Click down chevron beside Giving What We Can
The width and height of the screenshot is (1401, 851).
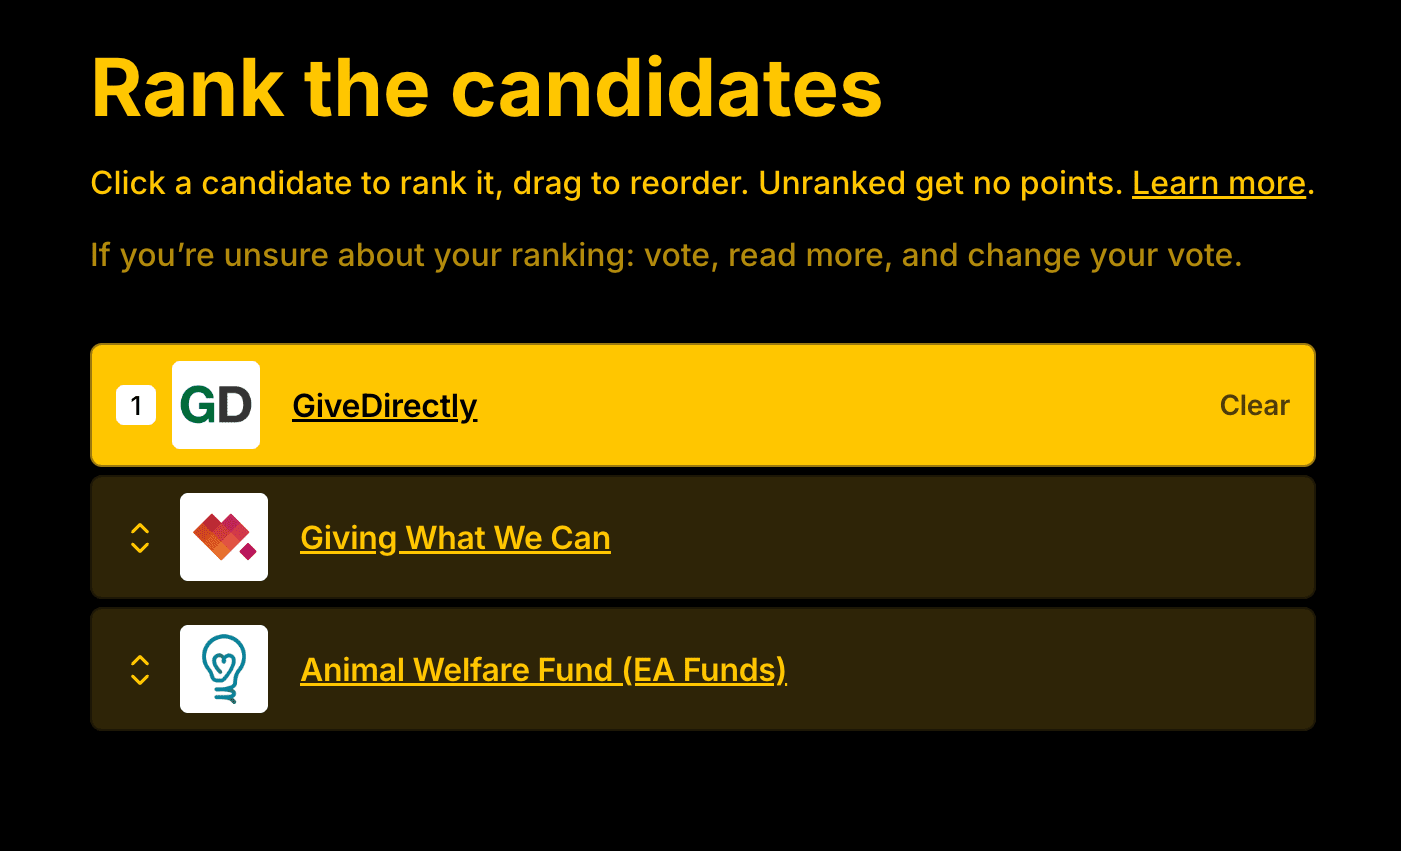[x=140, y=547]
